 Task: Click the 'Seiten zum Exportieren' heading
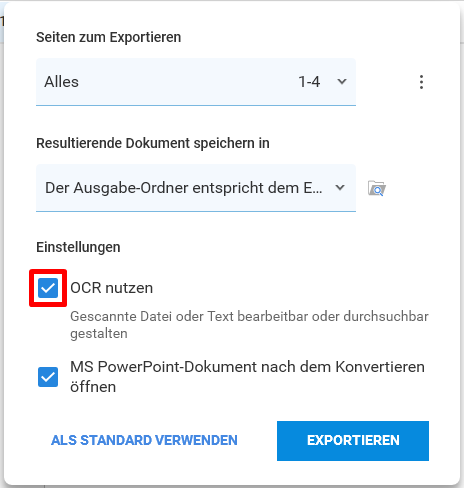click(x=109, y=37)
